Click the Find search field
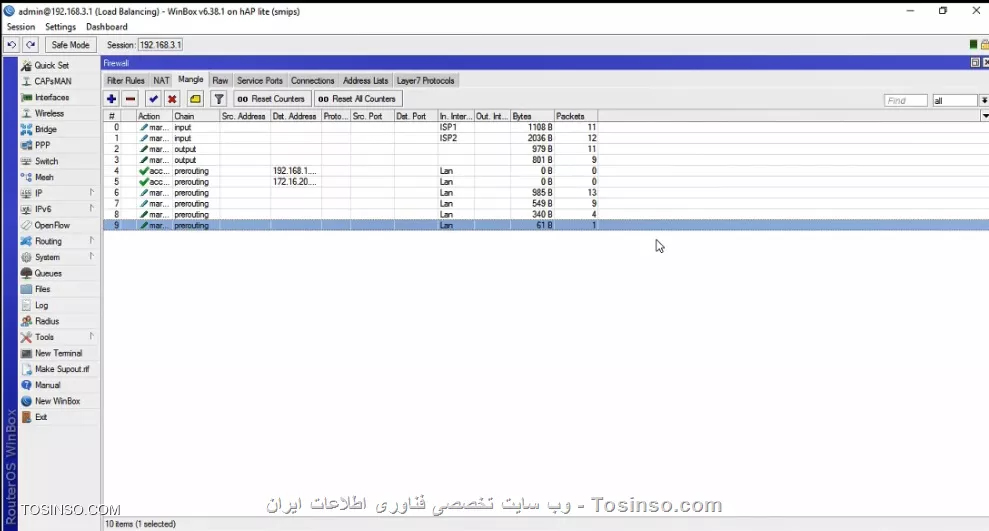This screenshot has width=989, height=531. tap(905, 101)
